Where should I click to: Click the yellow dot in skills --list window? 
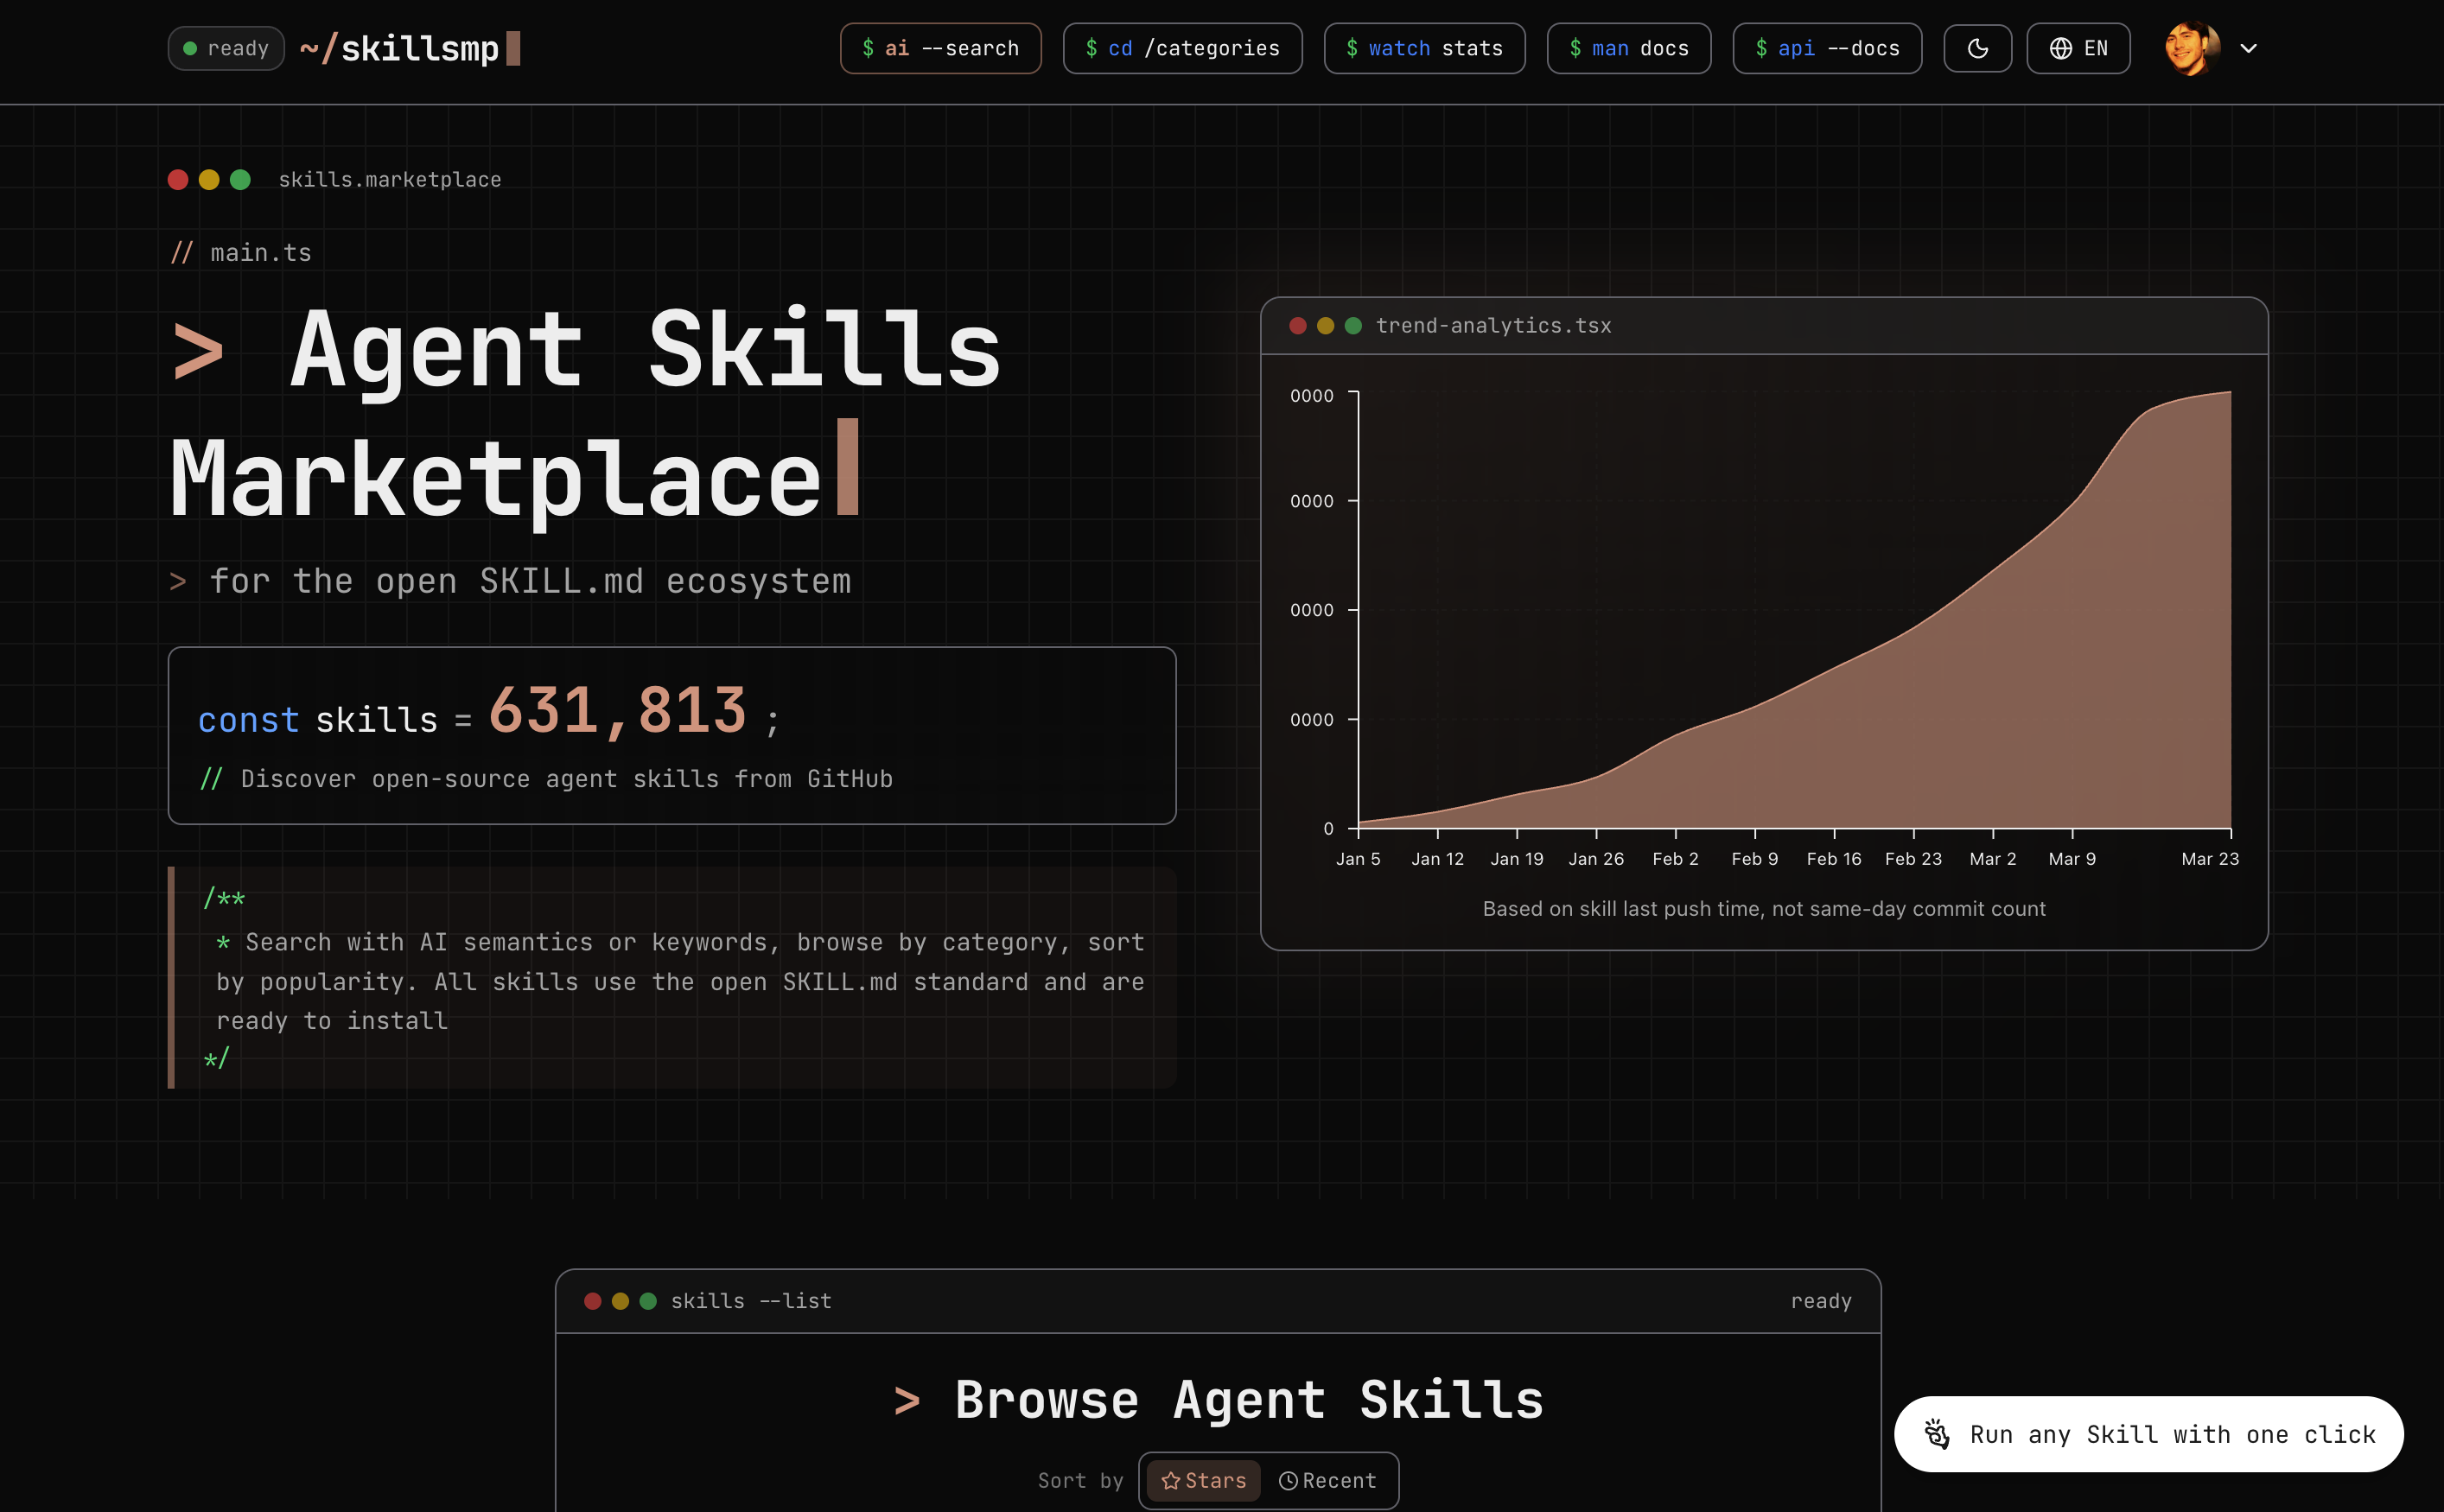point(620,1300)
